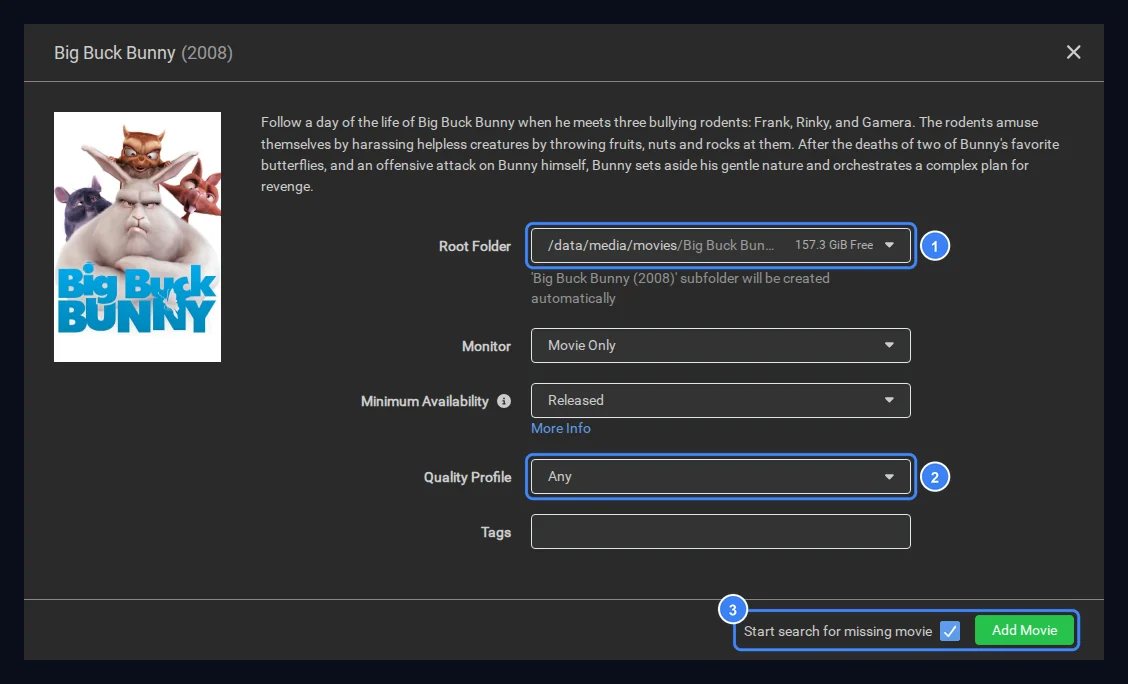The image size is (1128, 684).
Task: Click the Root Folder label
Action: (x=475, y=246)
